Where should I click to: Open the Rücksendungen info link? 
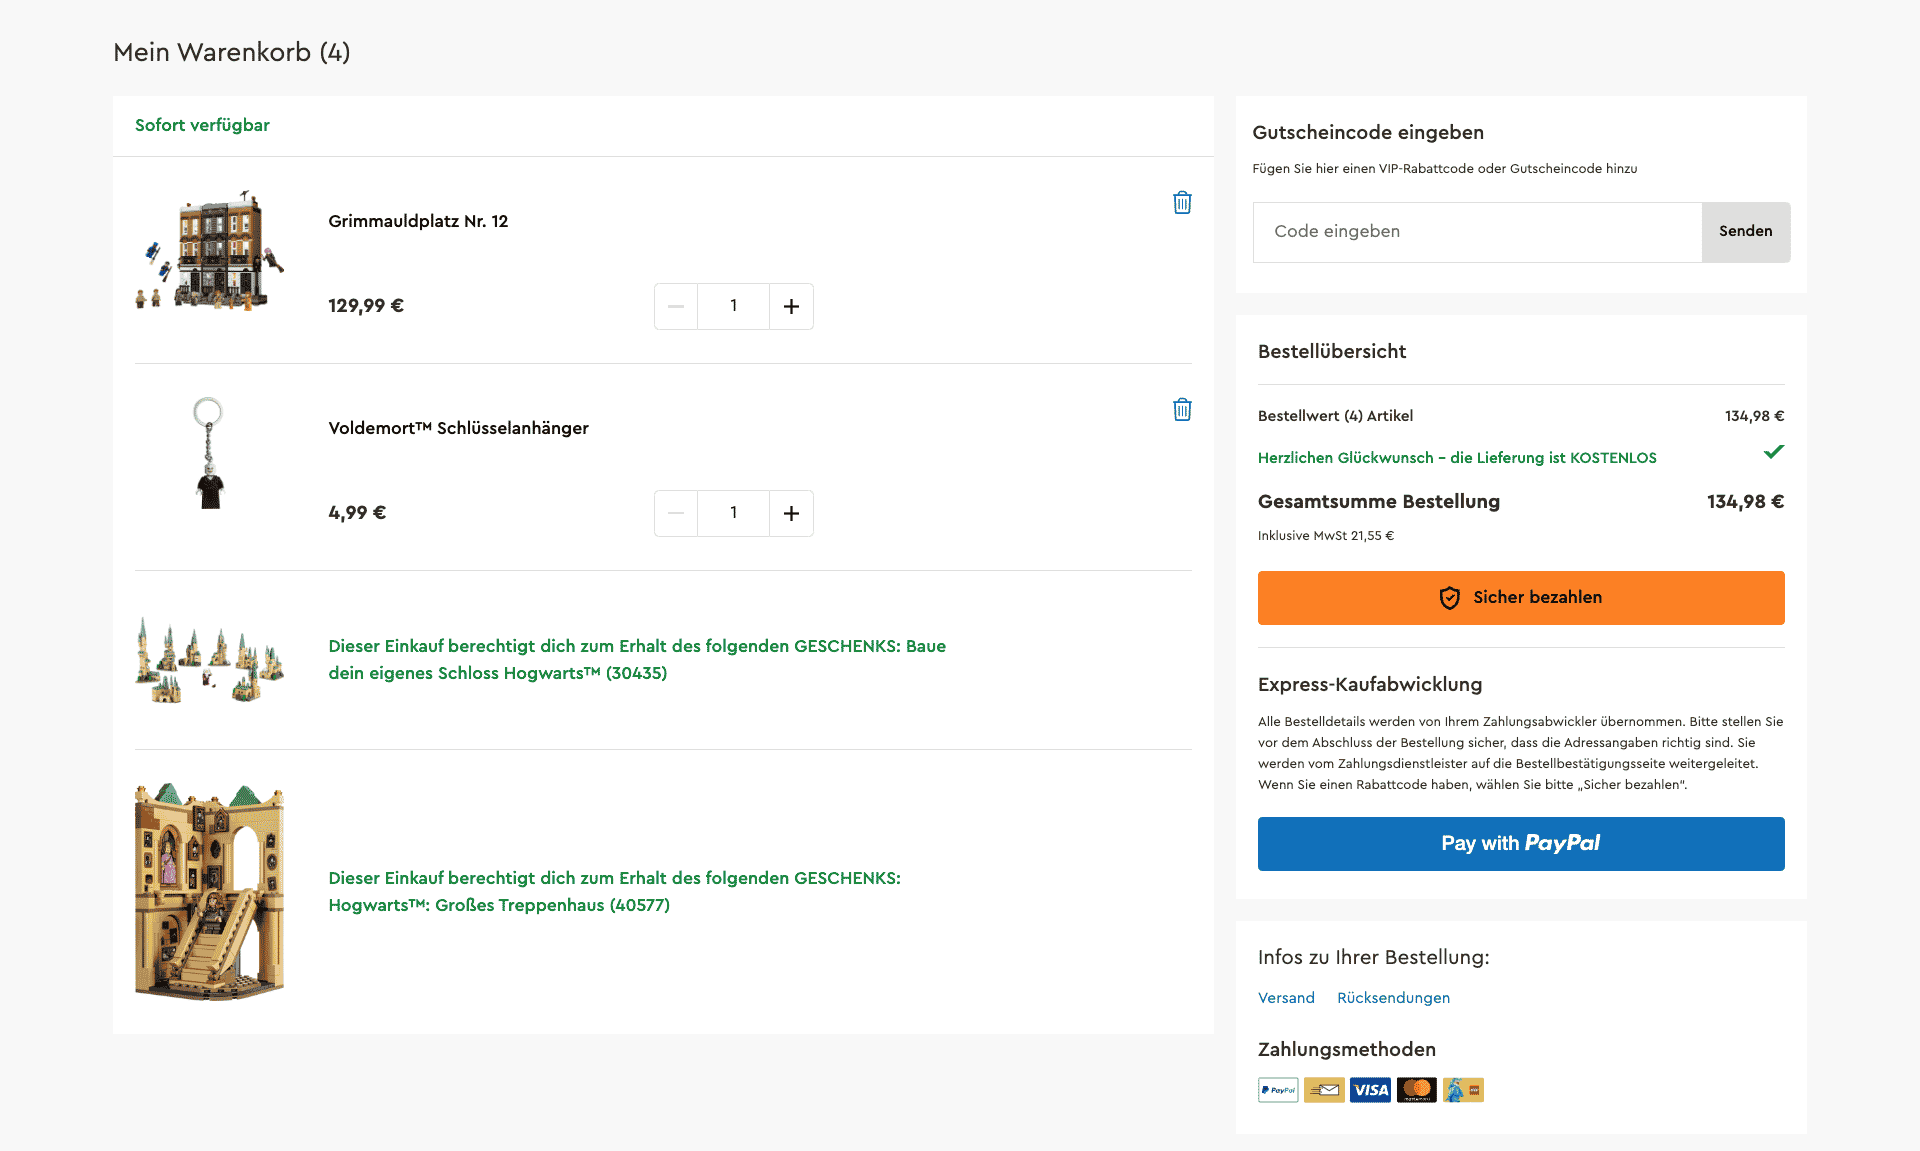tap(1393, 998)
